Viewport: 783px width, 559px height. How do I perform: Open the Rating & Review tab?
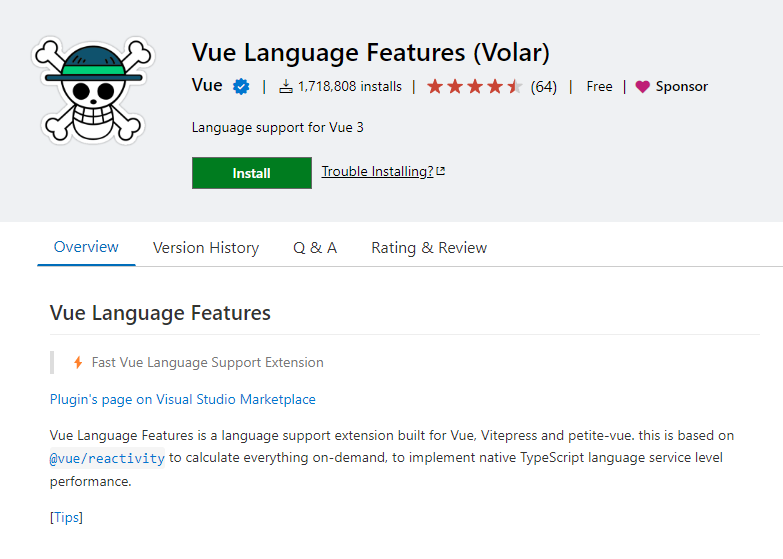[429, 248]
